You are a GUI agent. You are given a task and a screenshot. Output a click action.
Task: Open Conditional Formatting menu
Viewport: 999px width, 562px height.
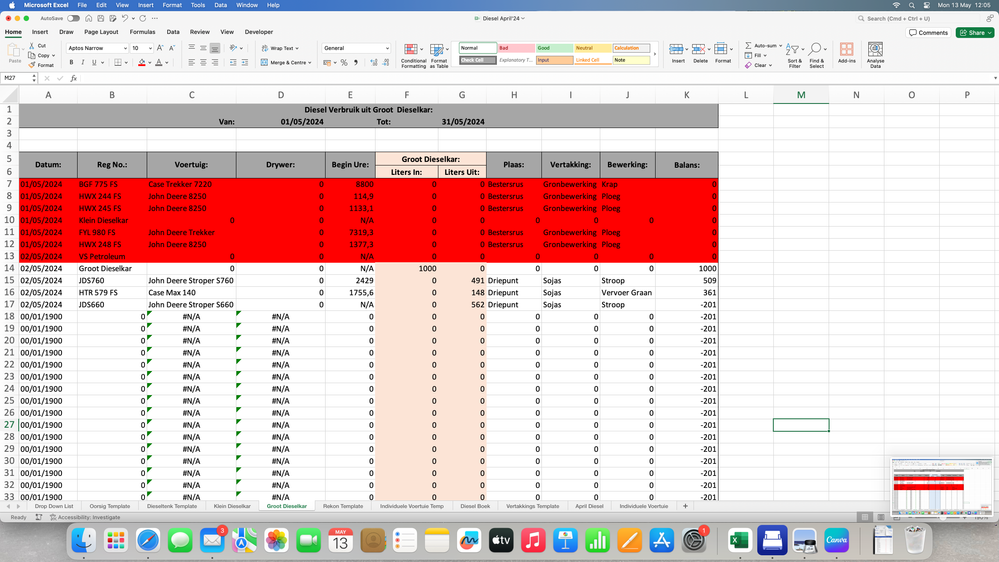click(x=413, y=55)
